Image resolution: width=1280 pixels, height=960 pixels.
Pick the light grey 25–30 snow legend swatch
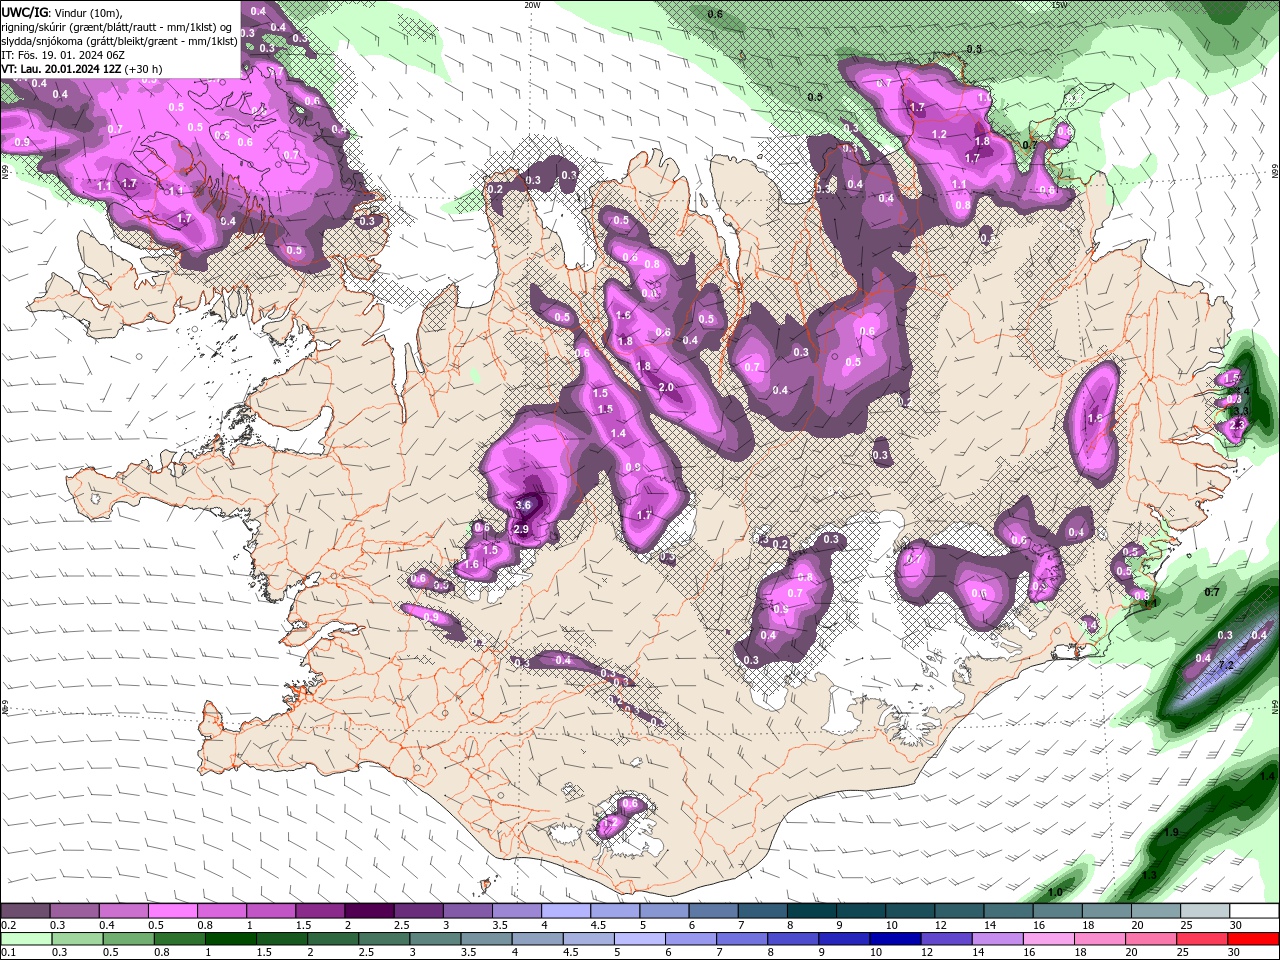click(x=1206, y=911)
